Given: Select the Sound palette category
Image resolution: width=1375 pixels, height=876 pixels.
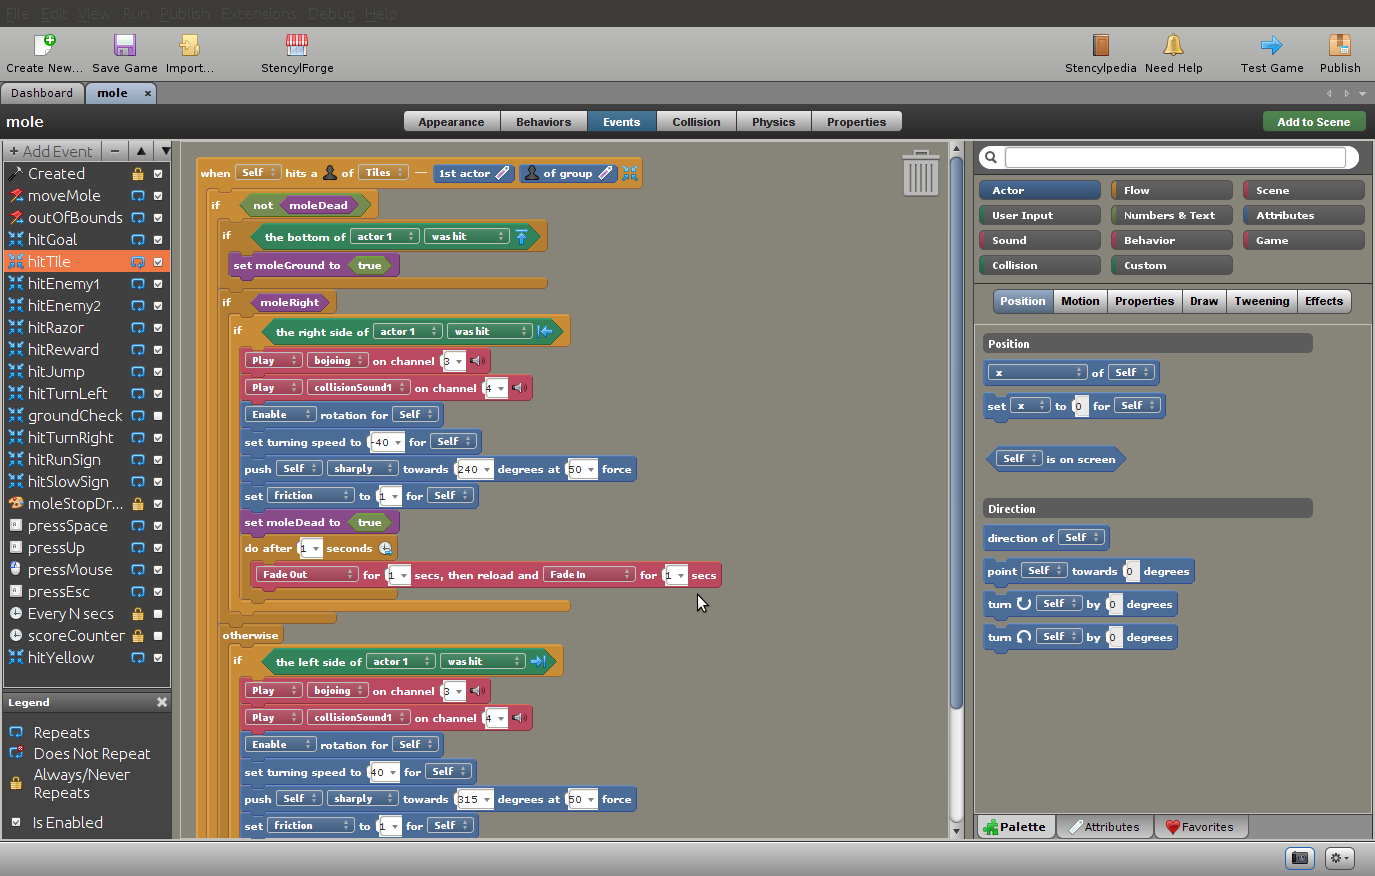Looking at the screenshot, I should click(x=1039, y=240).
